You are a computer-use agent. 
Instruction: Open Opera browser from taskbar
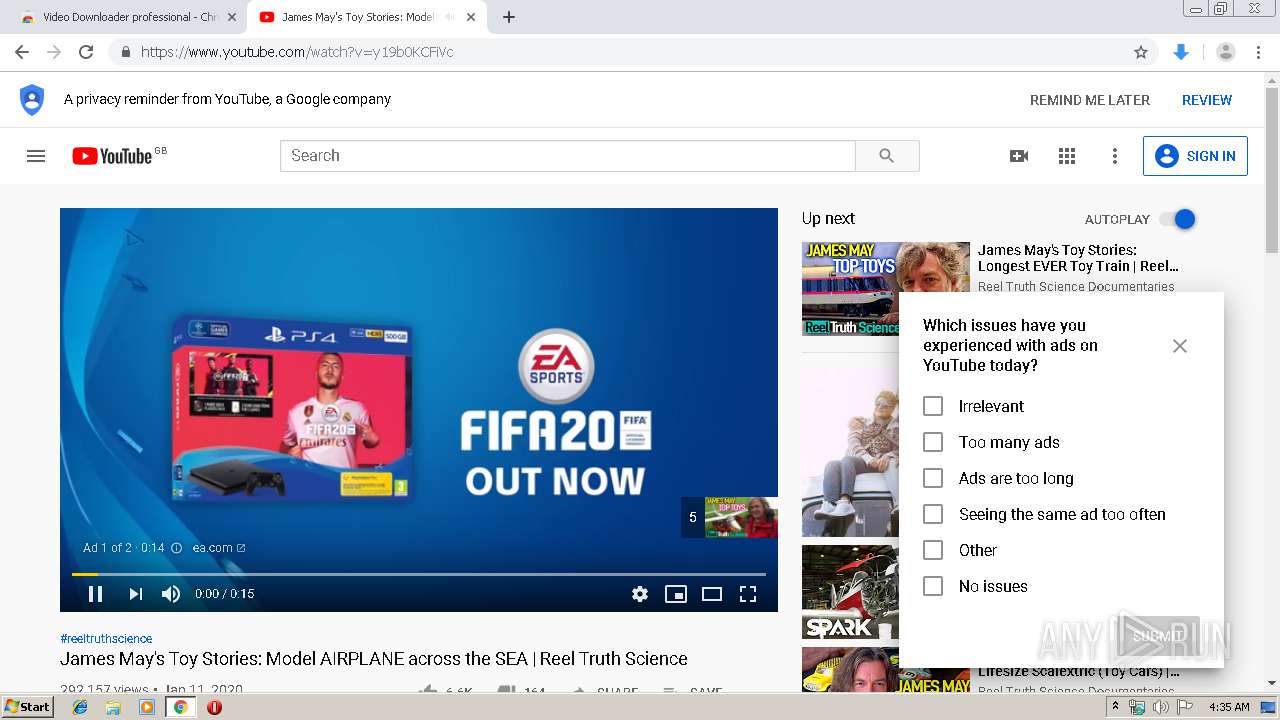pos(214,707)
